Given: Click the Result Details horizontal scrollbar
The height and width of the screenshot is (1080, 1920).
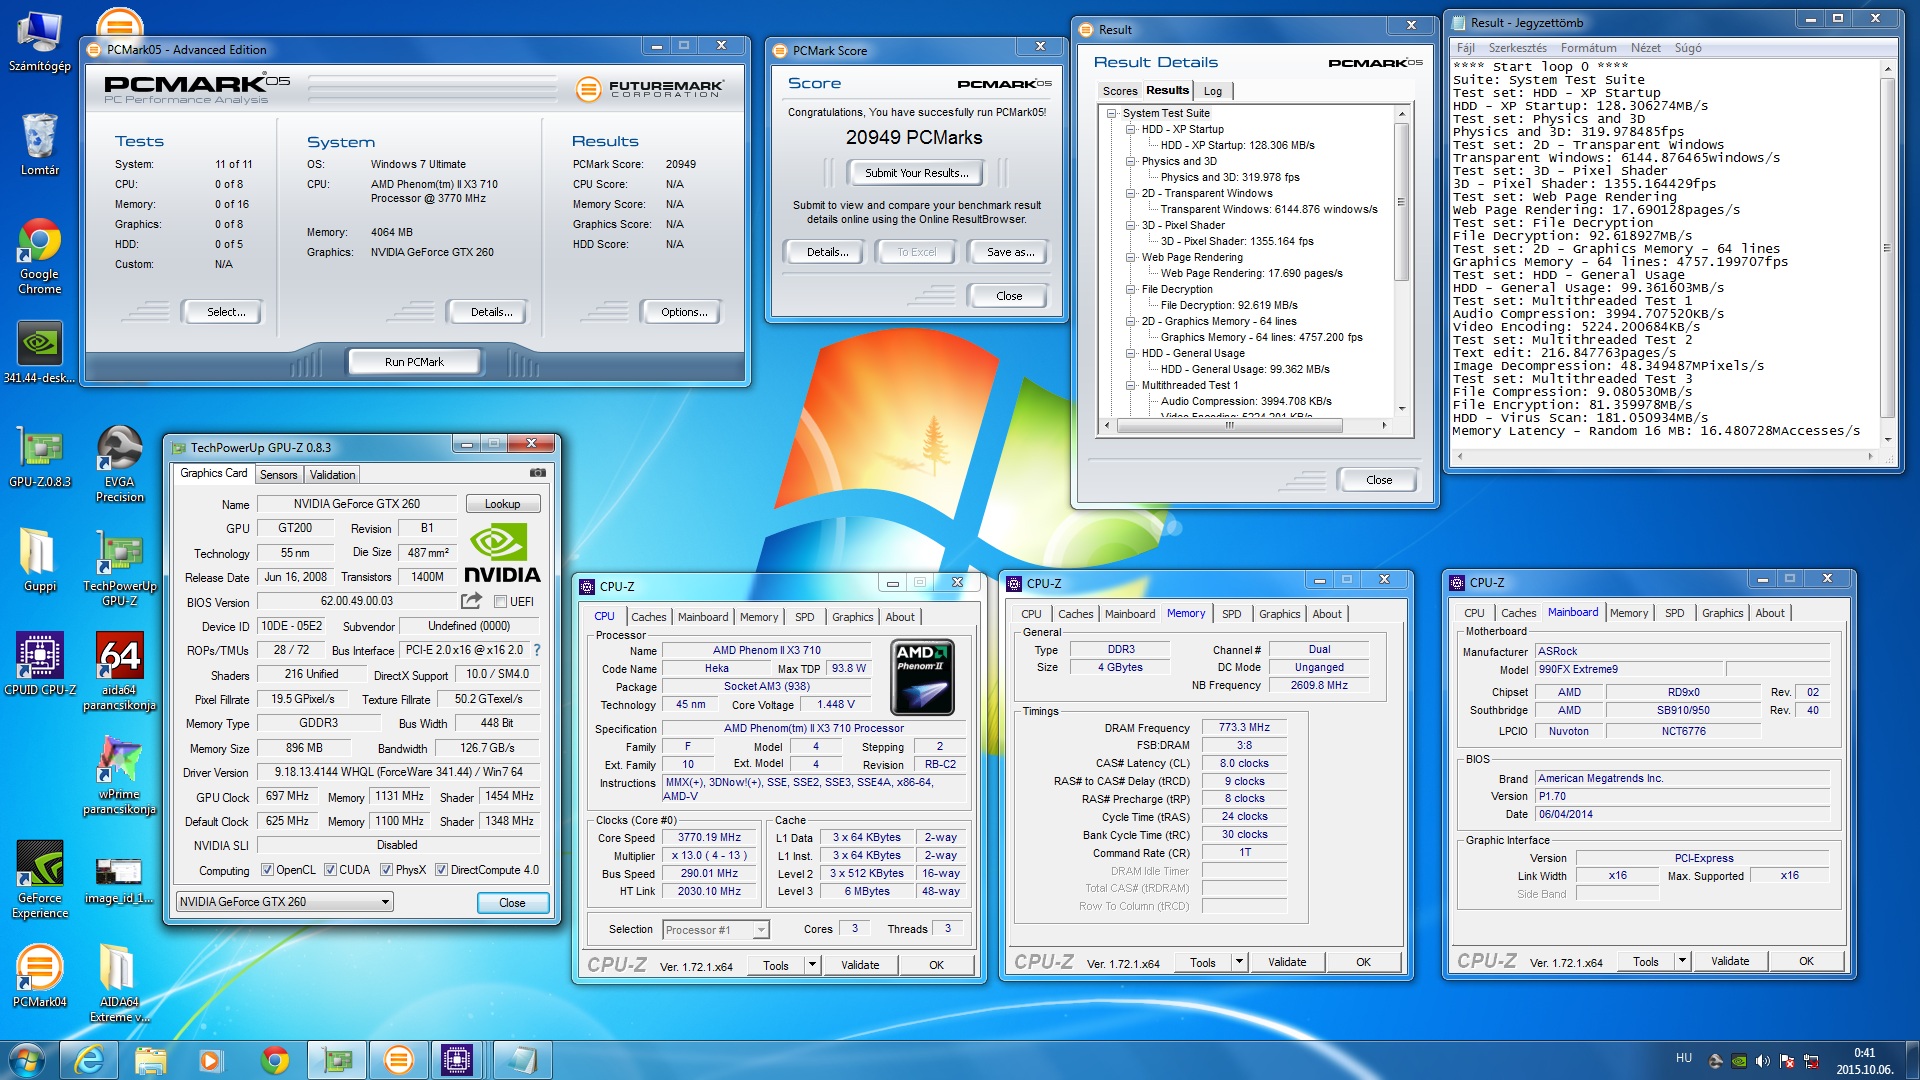Looking at the screenshot, I should point(1245,425).
